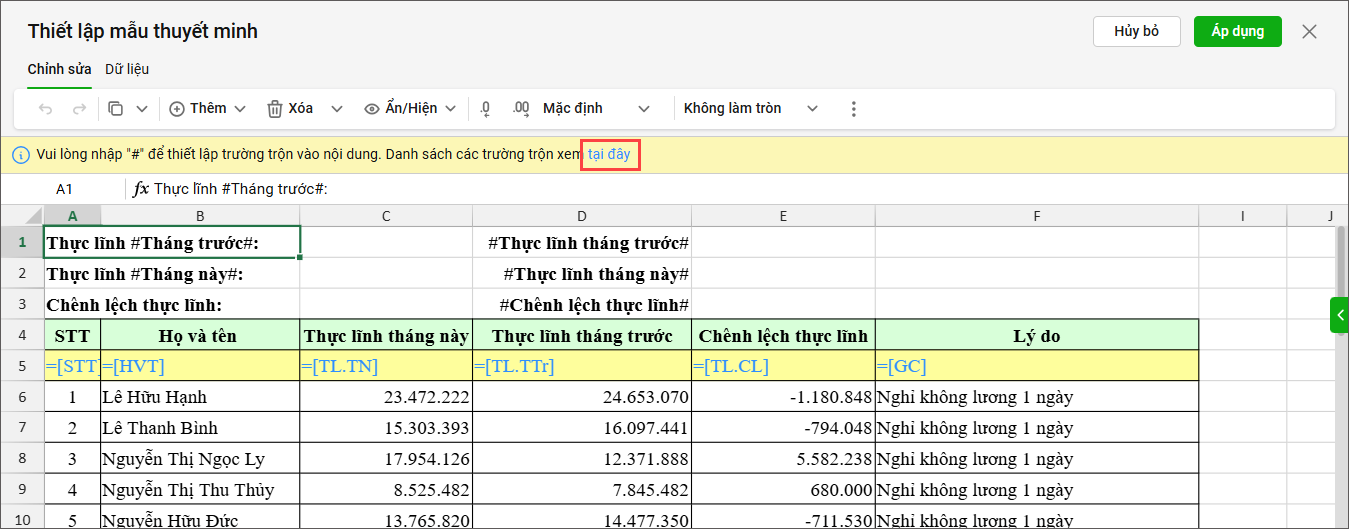Image resolution: width=1349 pixels, height=529 pixels.
Task: Open the tại đây link
Action: point(609,155)
